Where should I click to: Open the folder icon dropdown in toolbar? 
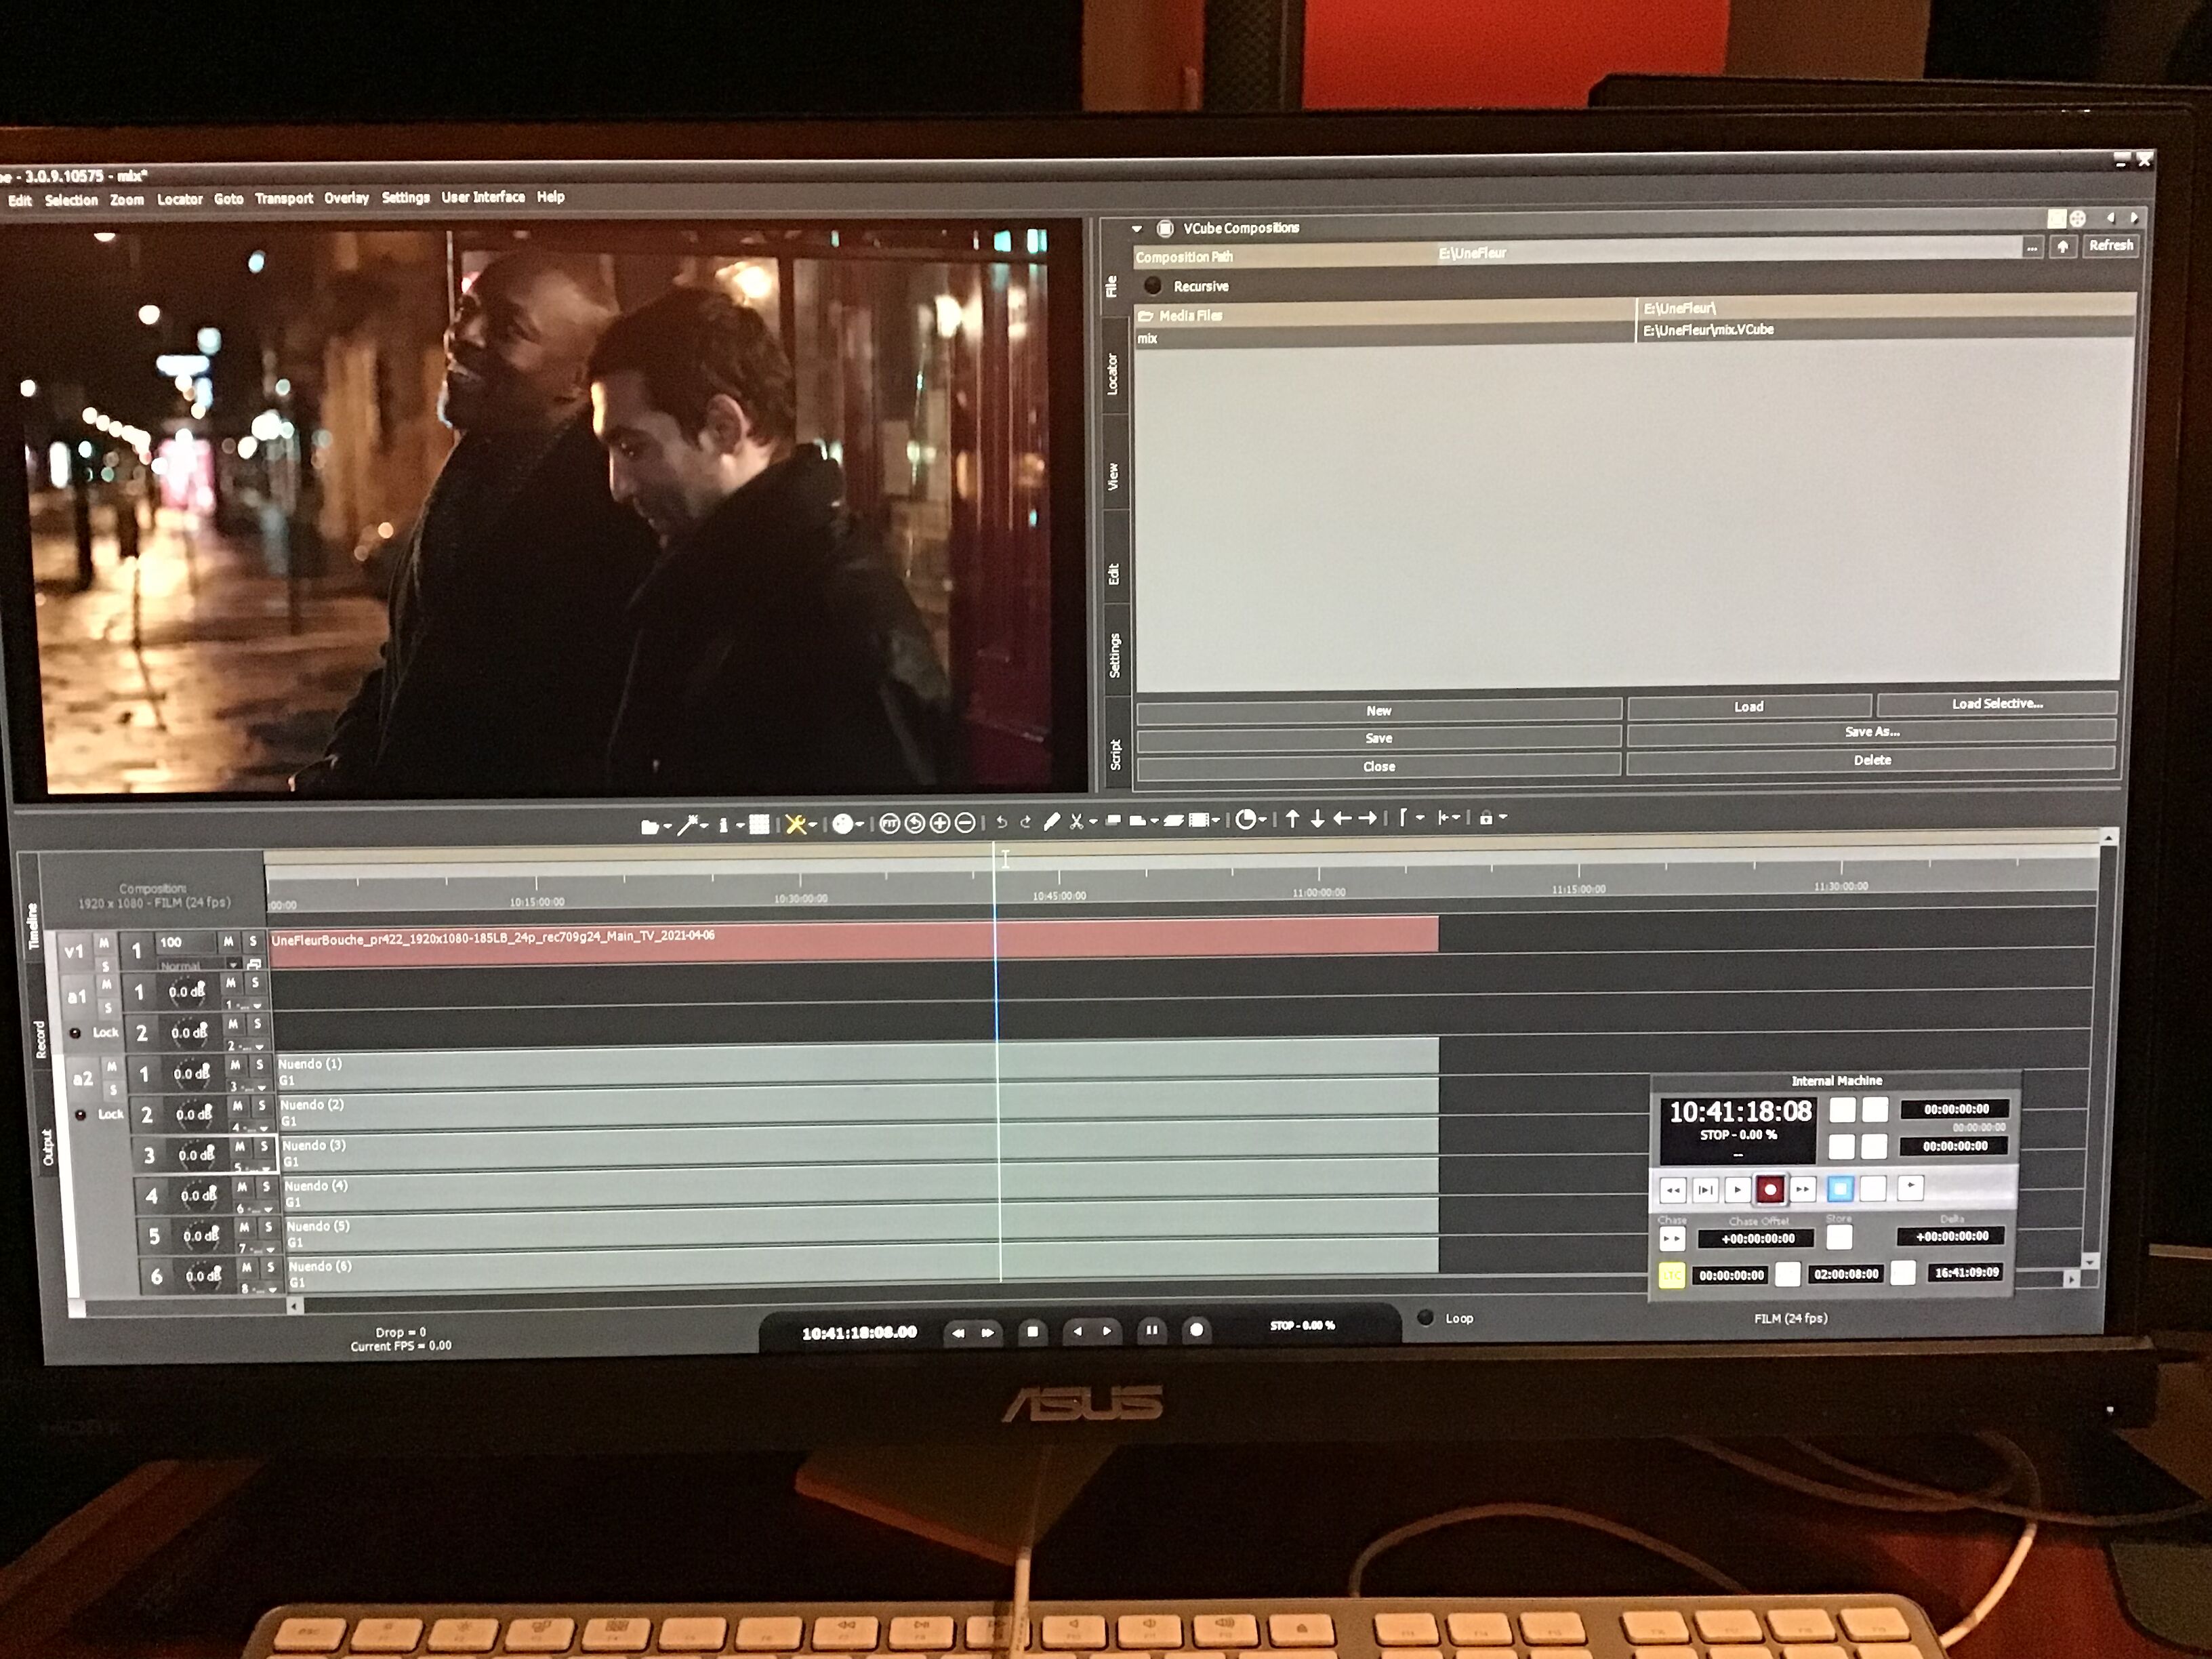(667, 826)
